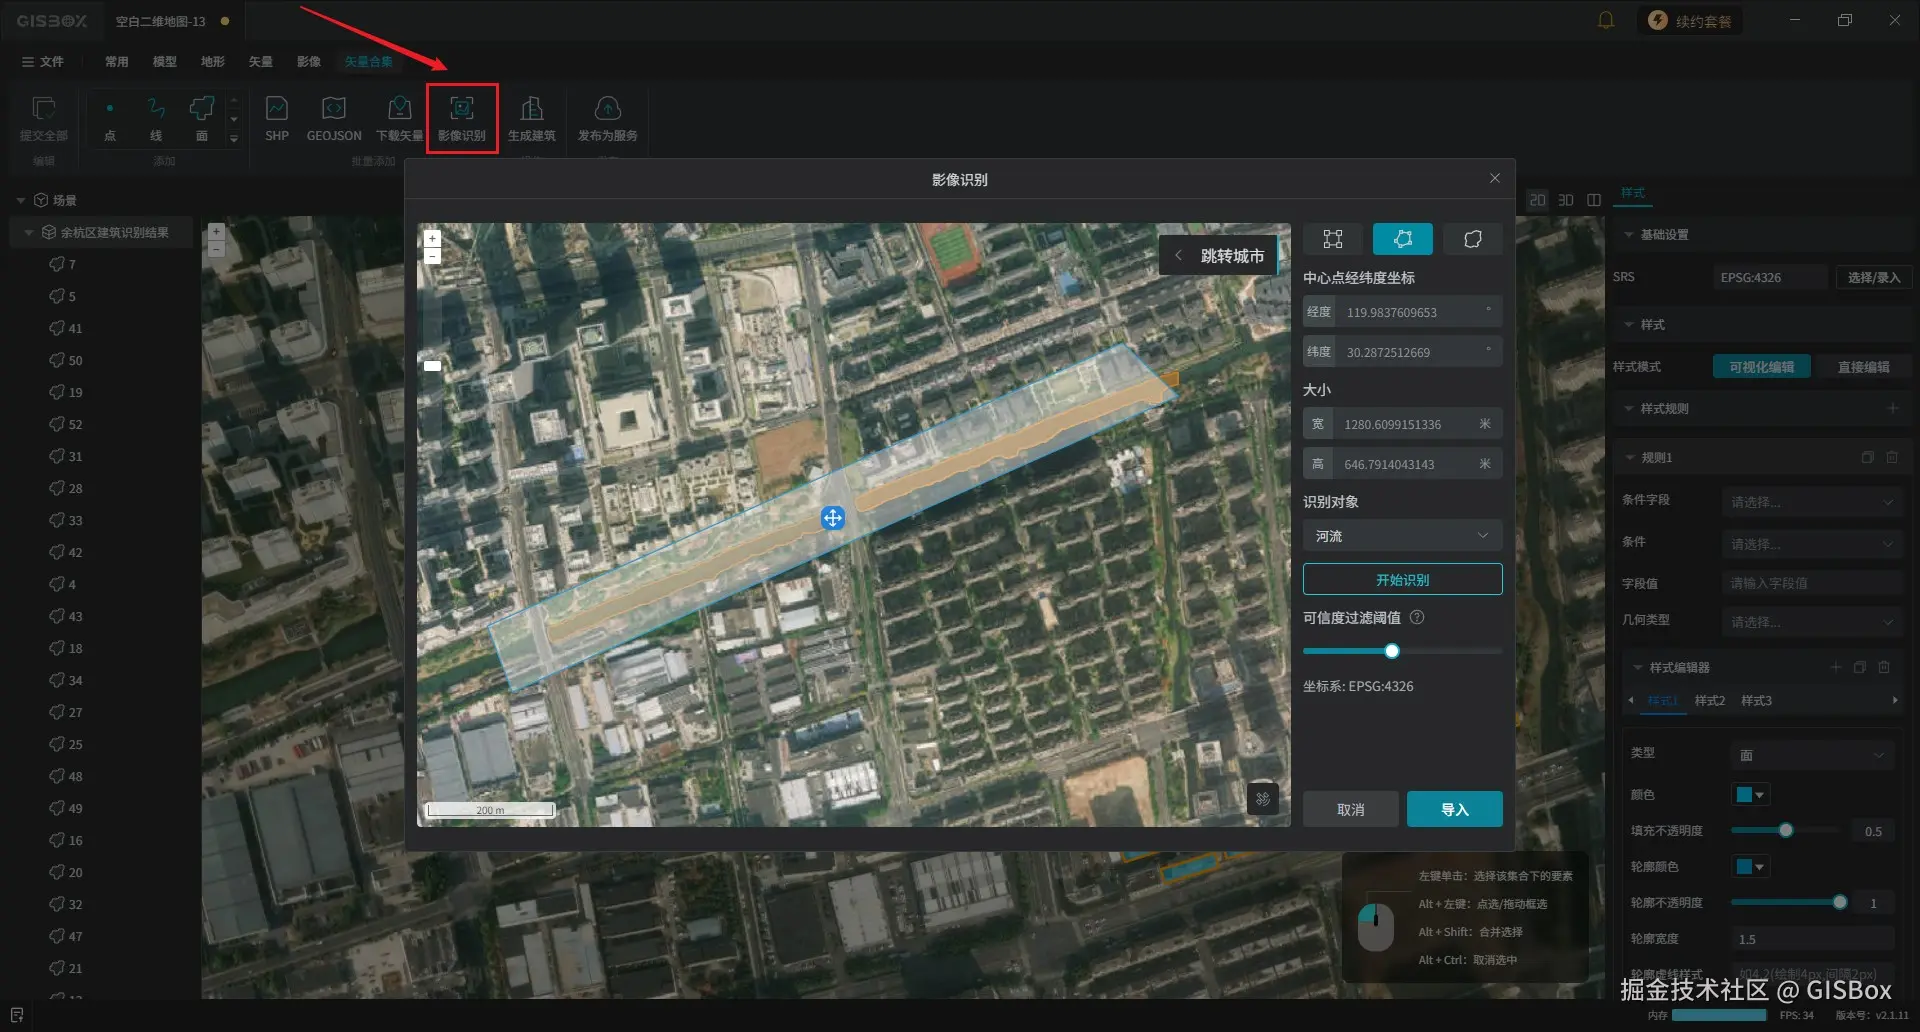
Task: Choose the rectangle selection mode in dialog
Action: tap(1333, 239)
